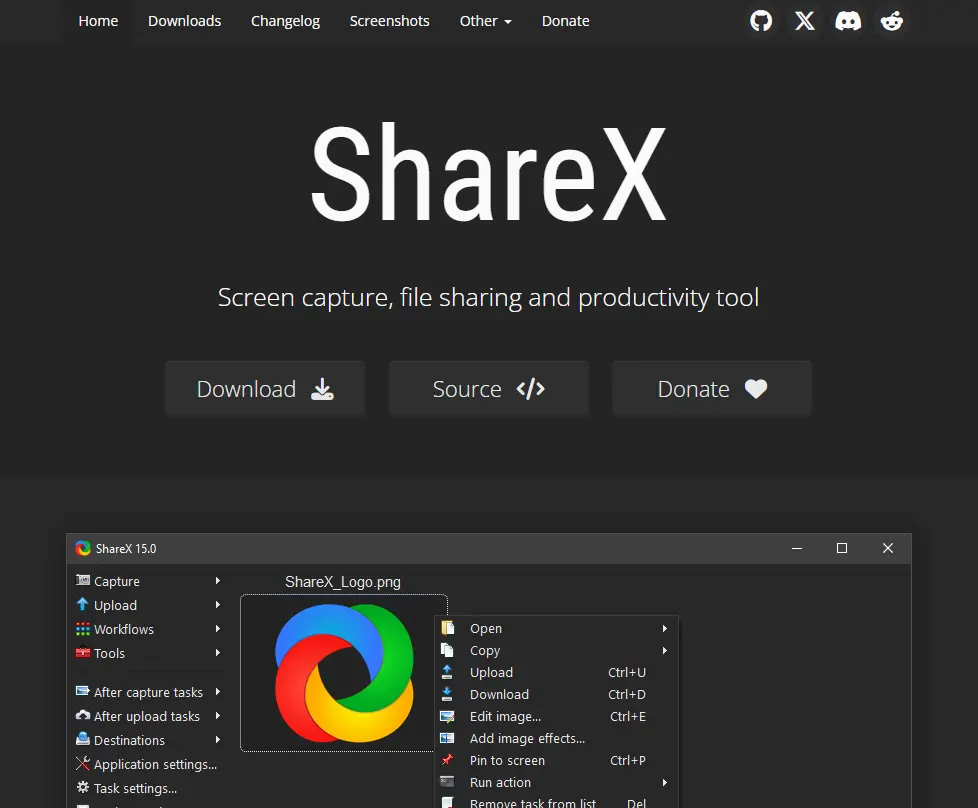The image size is (978, 808).
Task: Click the Source button
Action: pos(488,389)
